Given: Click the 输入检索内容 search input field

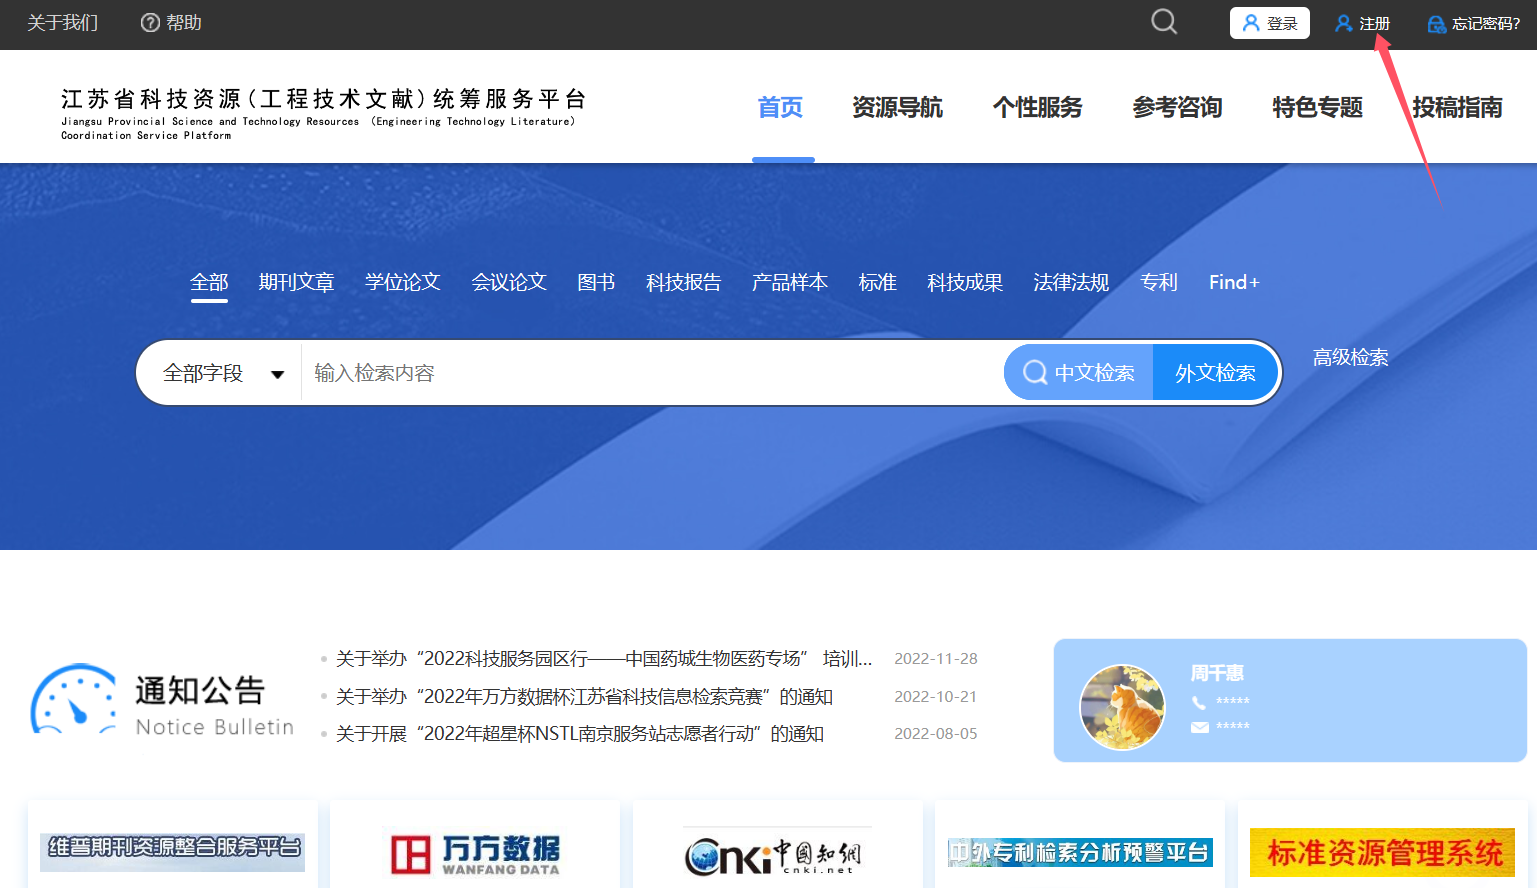Looking at the screenshot, I should point(650,373).
